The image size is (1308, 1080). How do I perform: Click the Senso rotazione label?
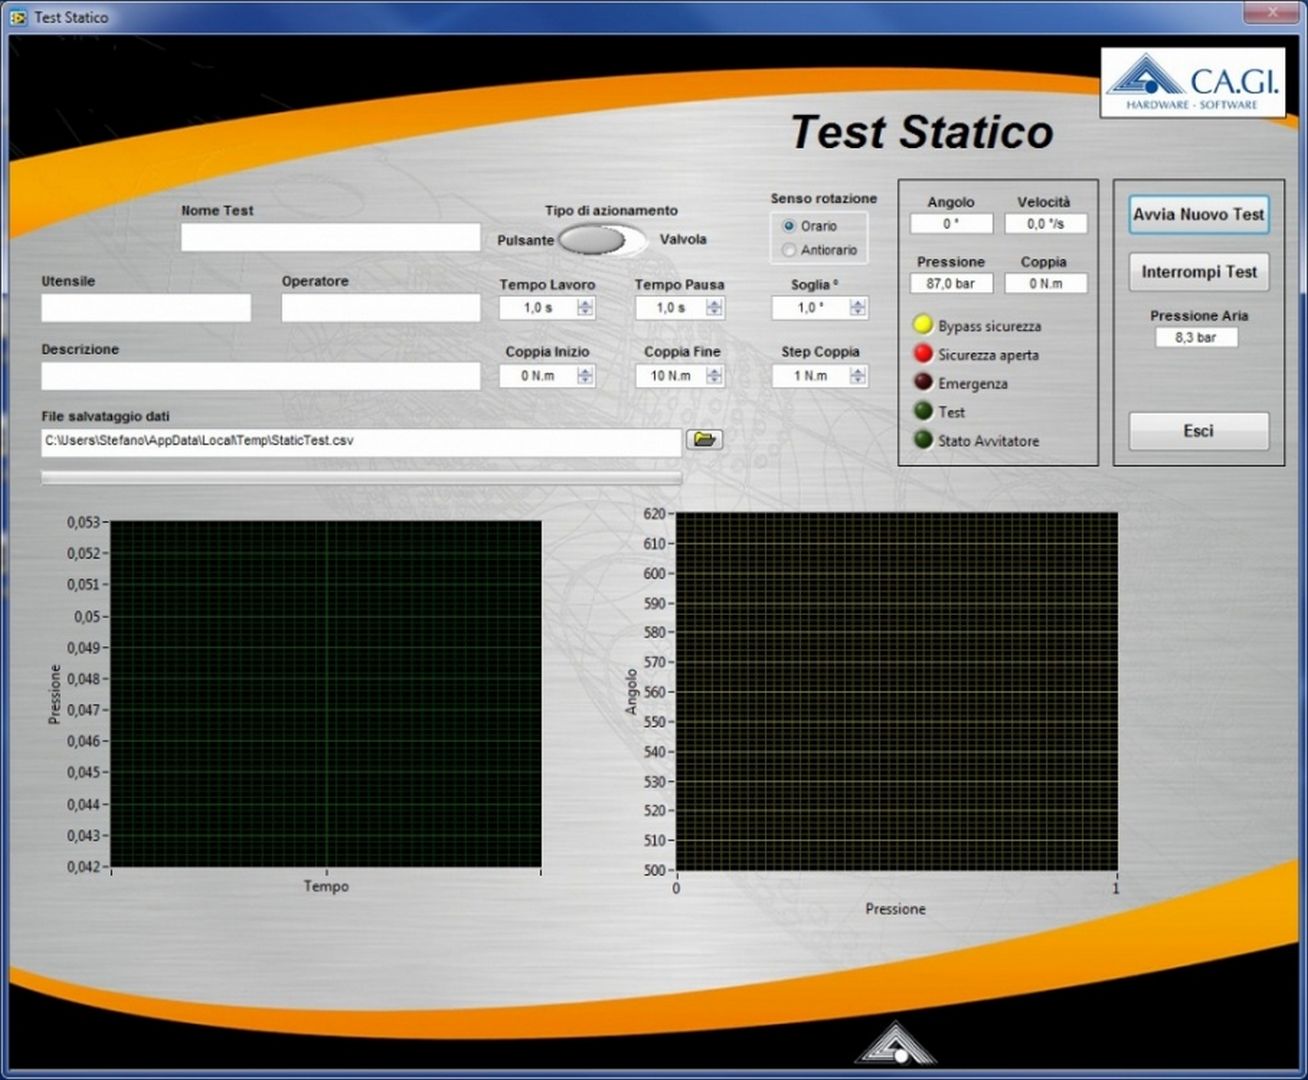click(x=823, y=199)
